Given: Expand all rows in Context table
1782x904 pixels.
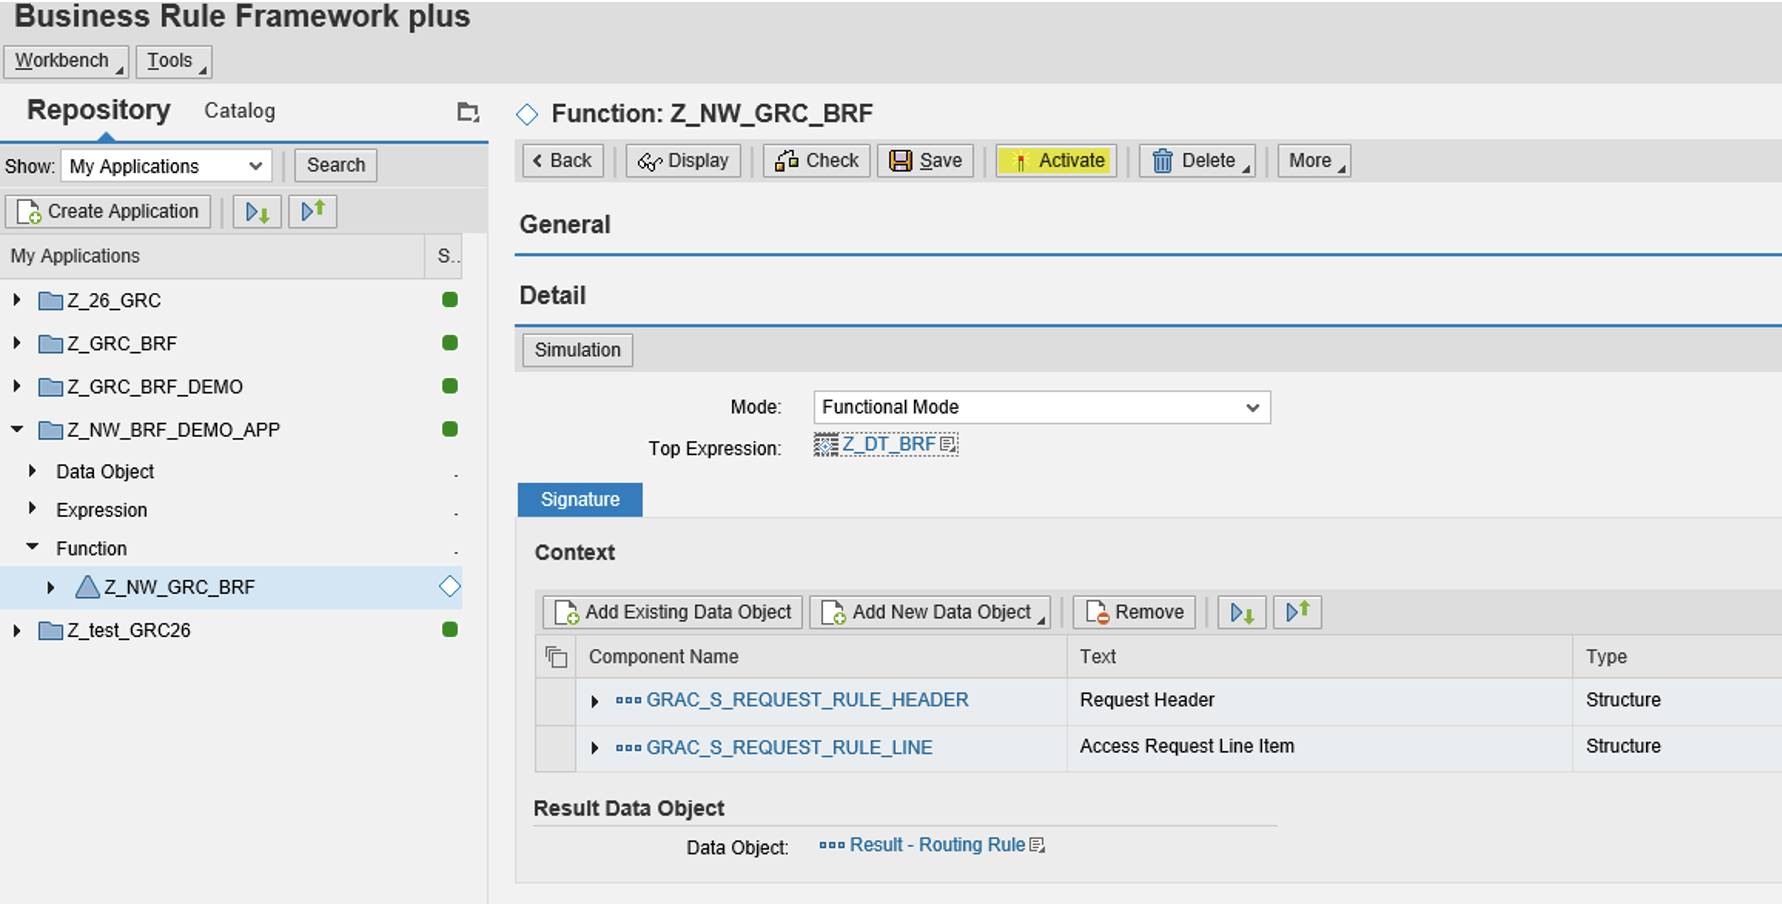Looking at the screenshot, I should [x=1242, y=612].
